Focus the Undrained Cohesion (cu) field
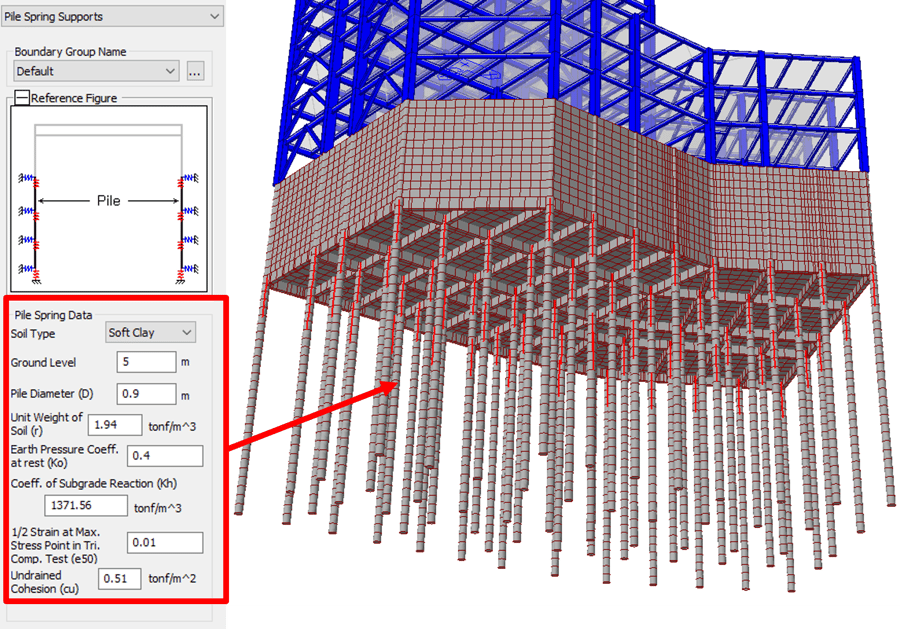The width and height of the screenshot is (900, 629). click(x=119, y=578)
